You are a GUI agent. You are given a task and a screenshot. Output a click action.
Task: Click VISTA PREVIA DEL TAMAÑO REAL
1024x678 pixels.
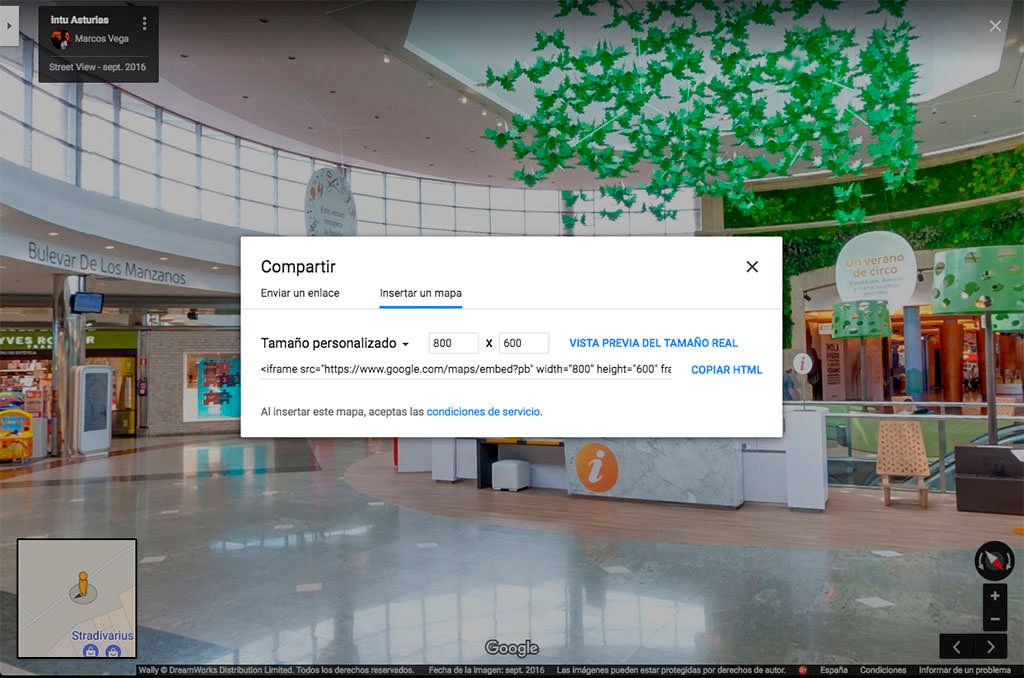click(653, 343)
